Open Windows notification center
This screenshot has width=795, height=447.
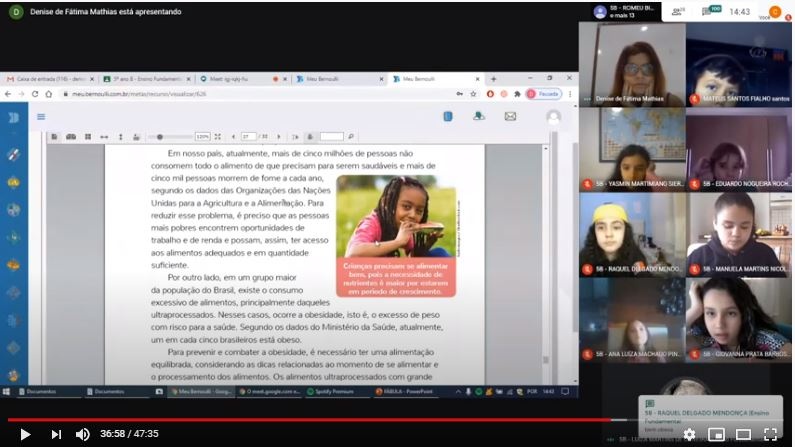(565, 391)
